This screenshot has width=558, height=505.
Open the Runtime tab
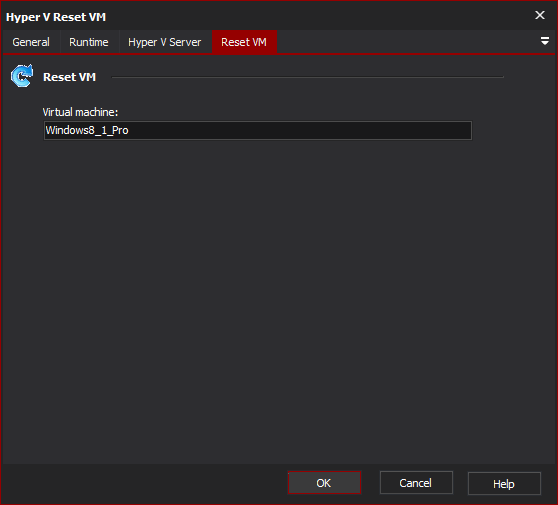[x=89, y=42]
